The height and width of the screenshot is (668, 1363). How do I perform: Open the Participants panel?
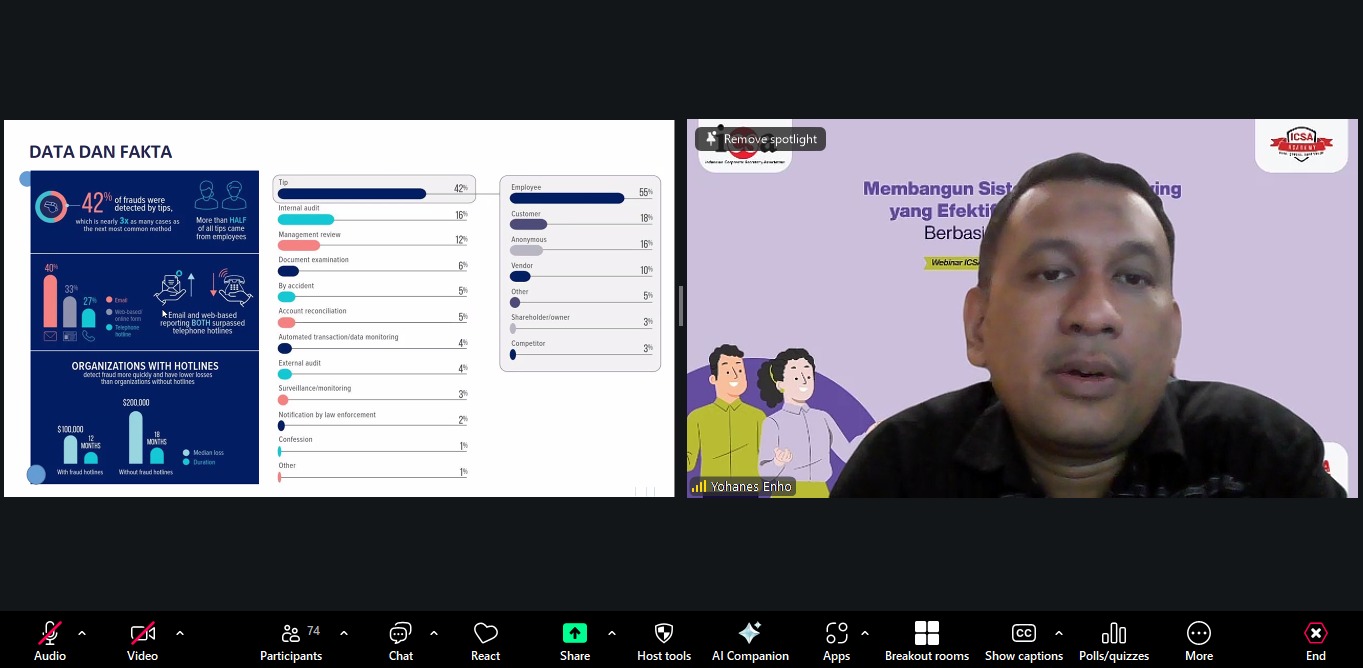(290, 640)
